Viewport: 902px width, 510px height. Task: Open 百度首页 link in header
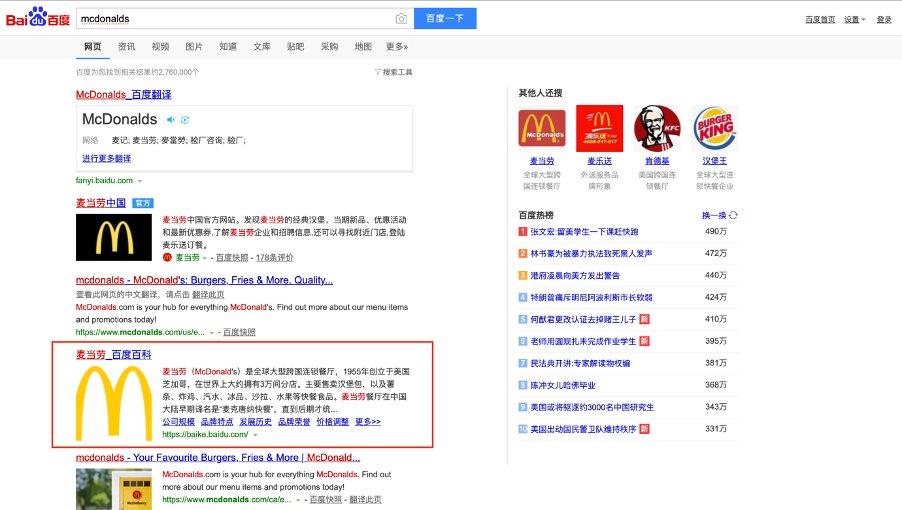pos(820,20)
